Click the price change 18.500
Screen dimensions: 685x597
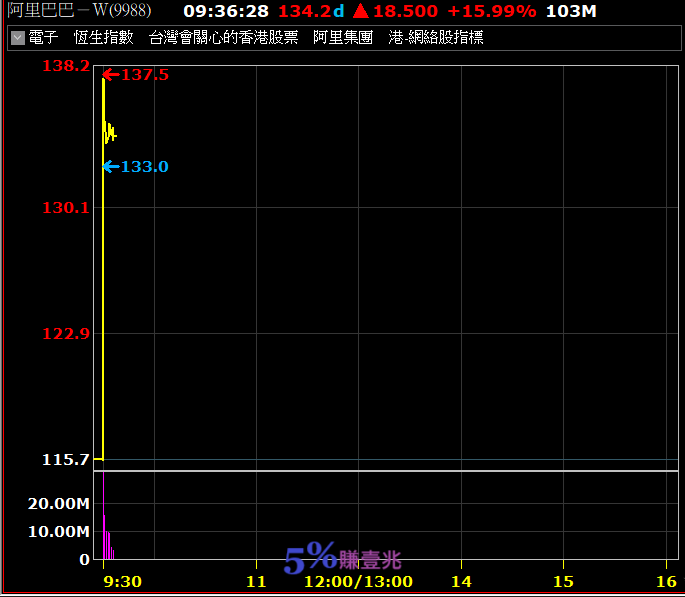[405, 11]
